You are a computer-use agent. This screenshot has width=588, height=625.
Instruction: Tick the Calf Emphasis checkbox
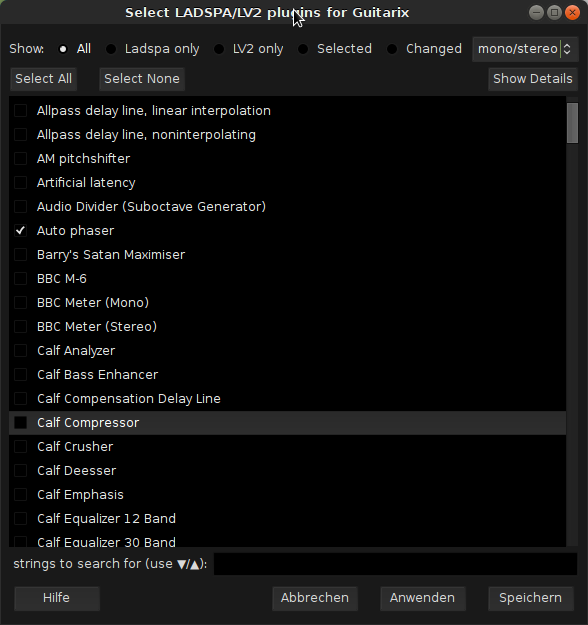pos(20,494)
